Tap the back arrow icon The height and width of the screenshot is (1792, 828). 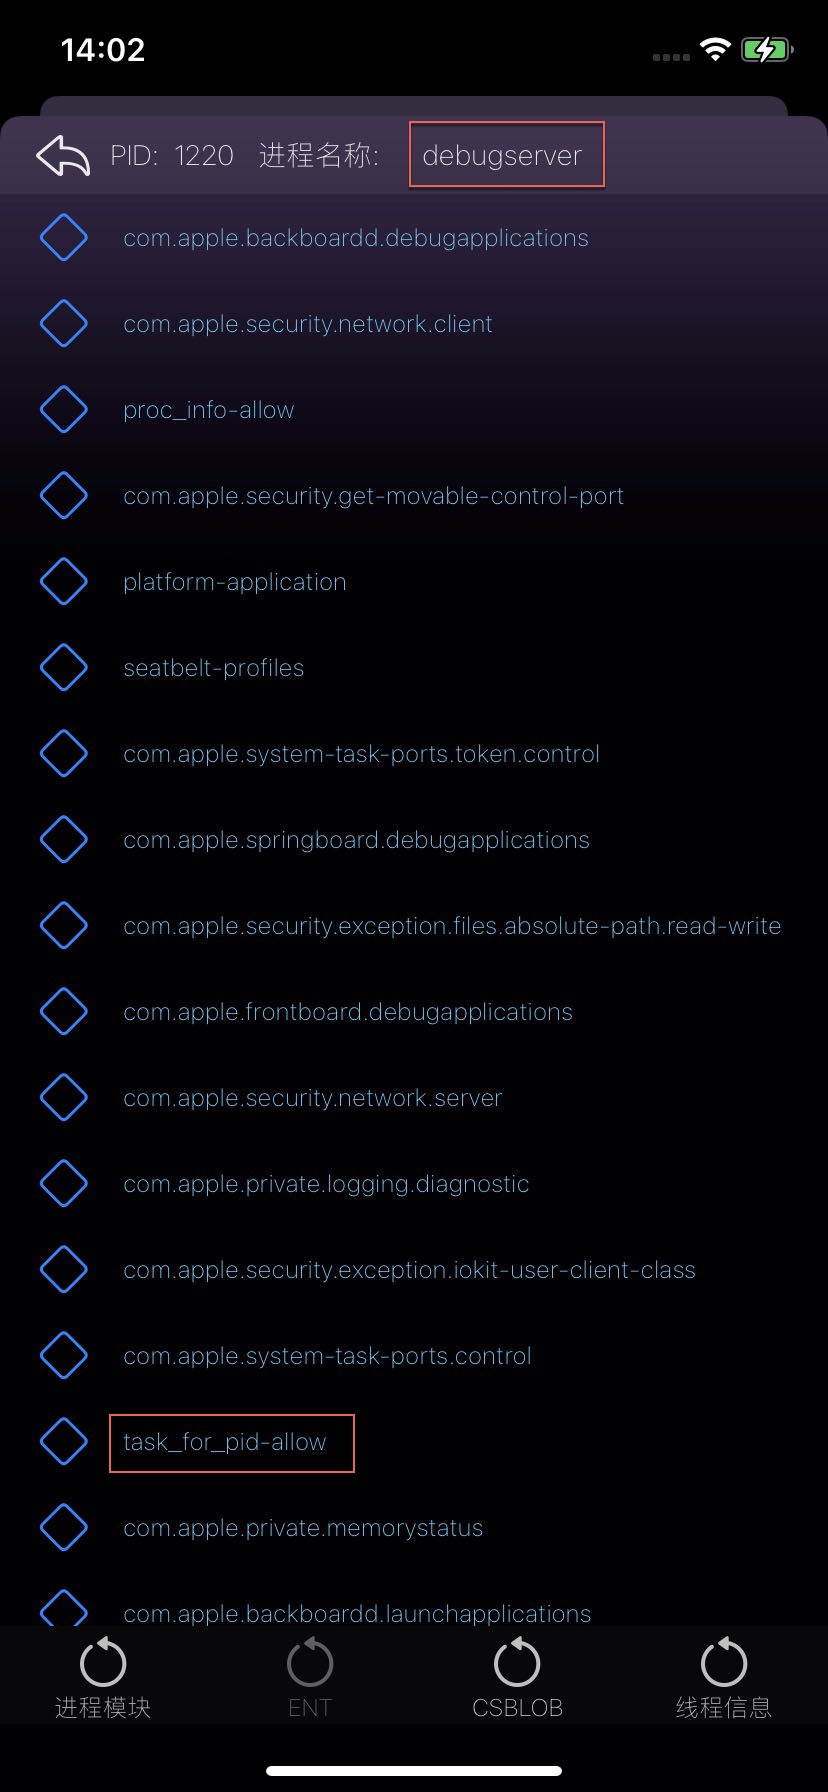tap(63, 155)
